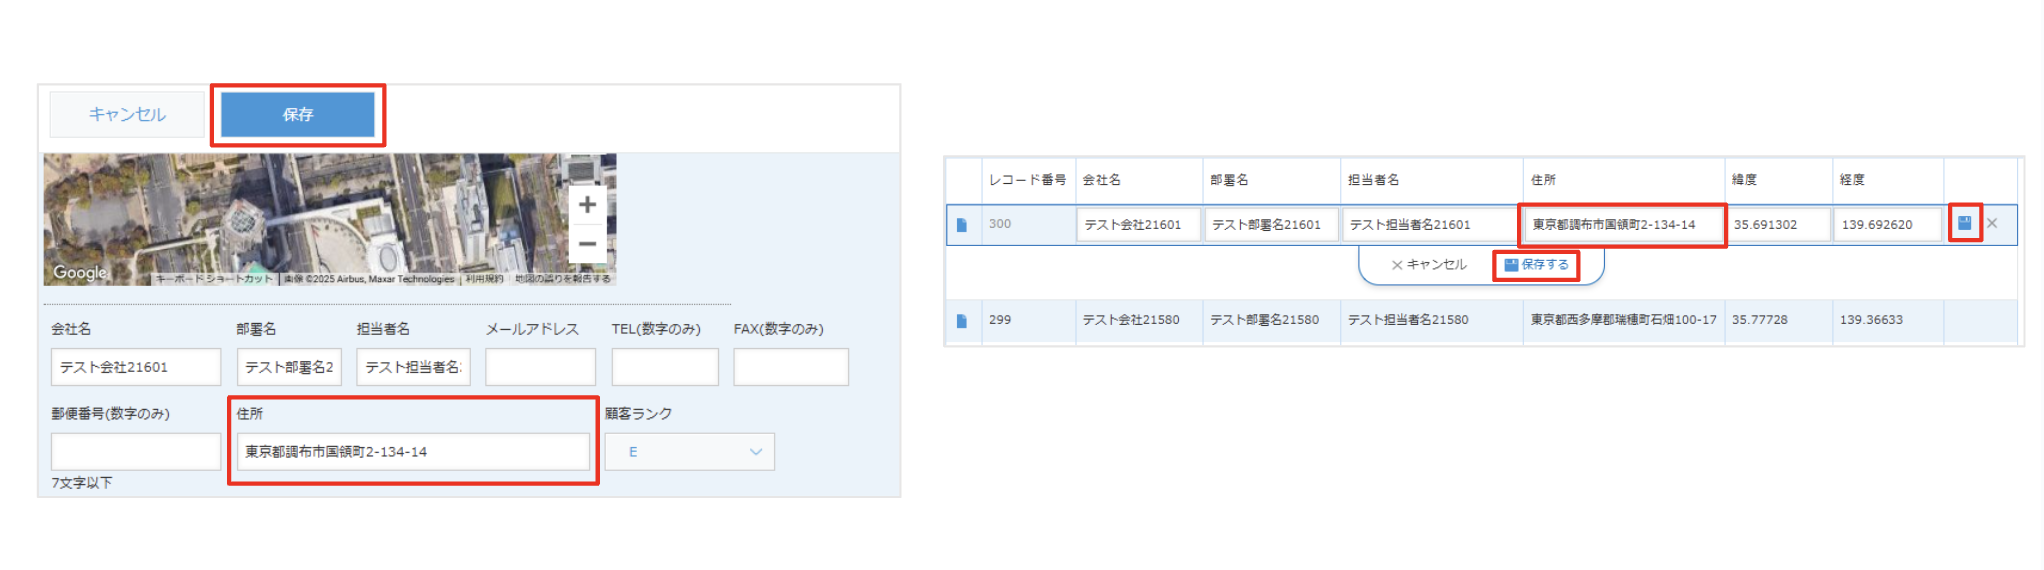Viewport: 2044px width, 570px height.
Task: Click the 会社名 input field in the form
Action: (x=136, y=367)
